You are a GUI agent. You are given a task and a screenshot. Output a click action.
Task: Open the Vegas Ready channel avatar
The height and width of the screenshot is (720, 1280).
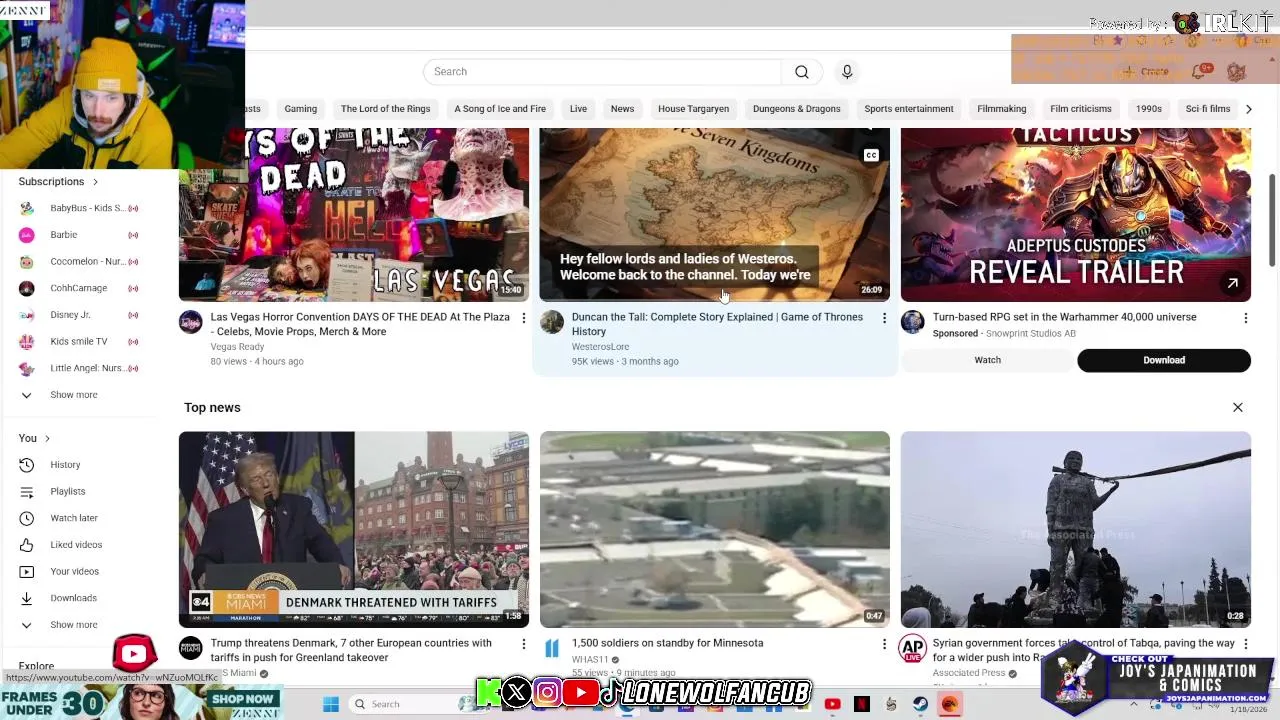190,322
